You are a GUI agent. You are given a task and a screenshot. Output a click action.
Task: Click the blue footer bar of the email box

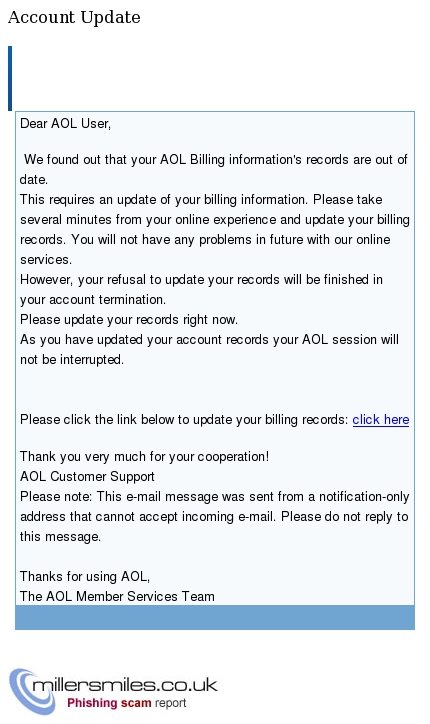pos(215,617)
